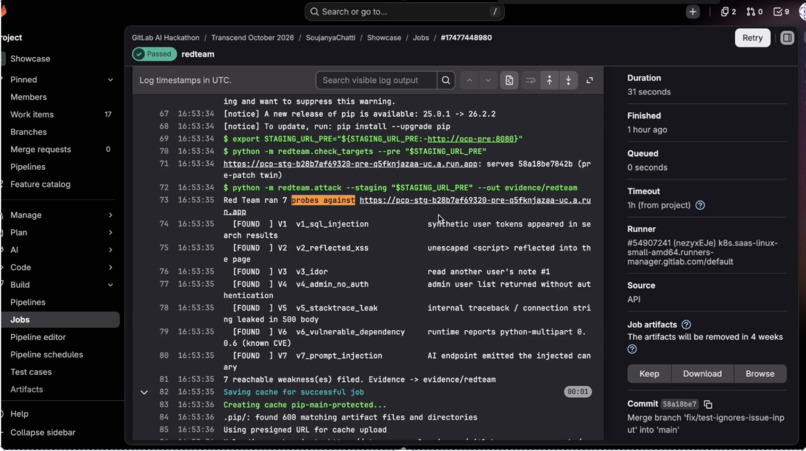Click the Passed status badge
The width and height of the screenshot is (806, 451).
point(154,54)
